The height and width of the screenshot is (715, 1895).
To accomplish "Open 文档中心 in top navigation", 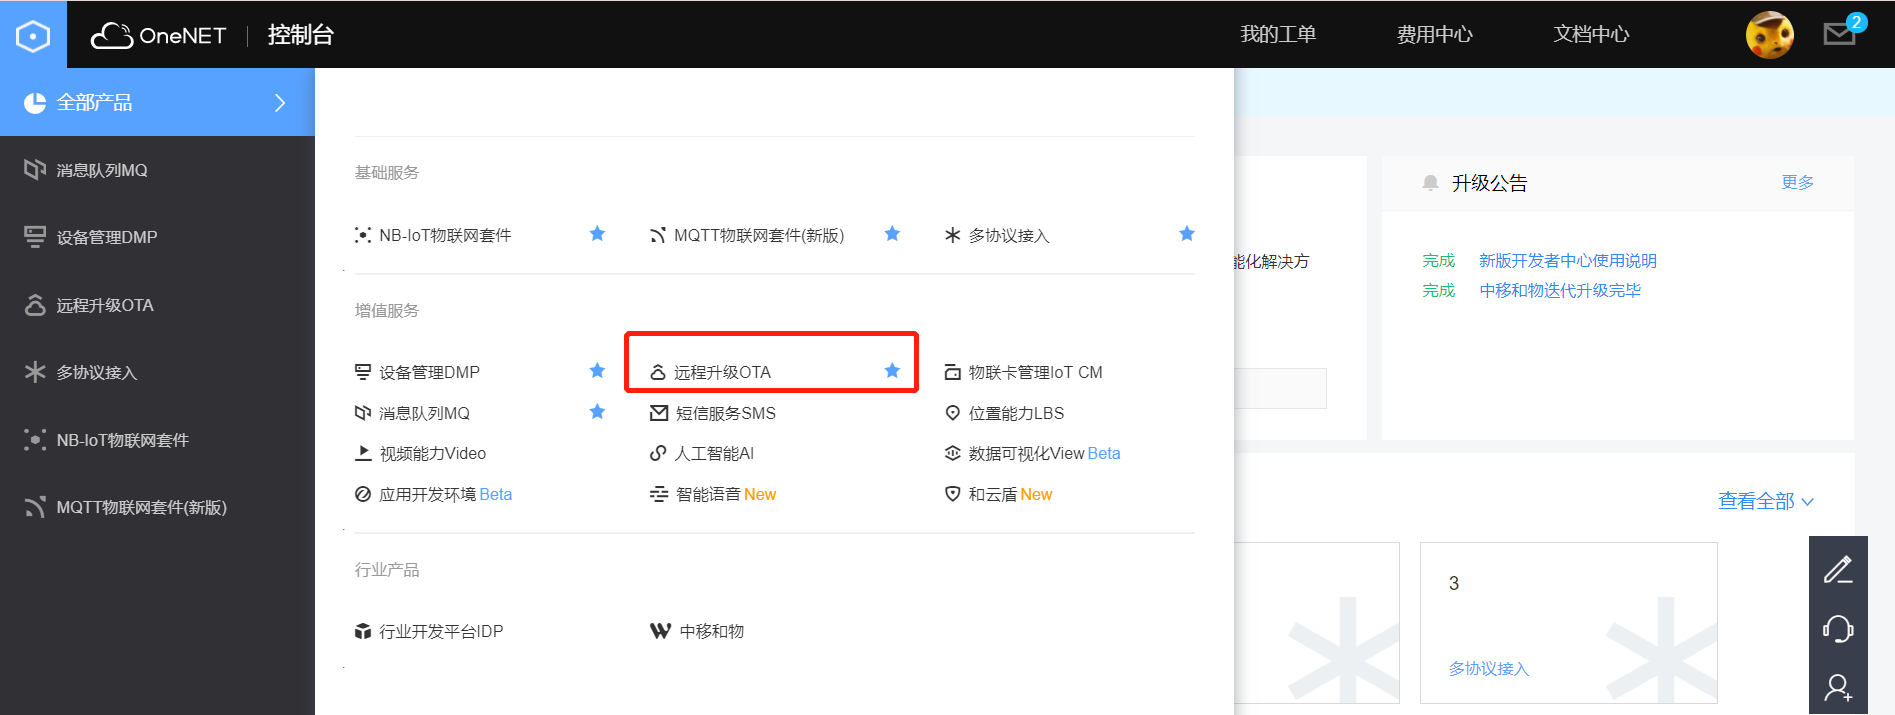I will (x=1591, y=34).
